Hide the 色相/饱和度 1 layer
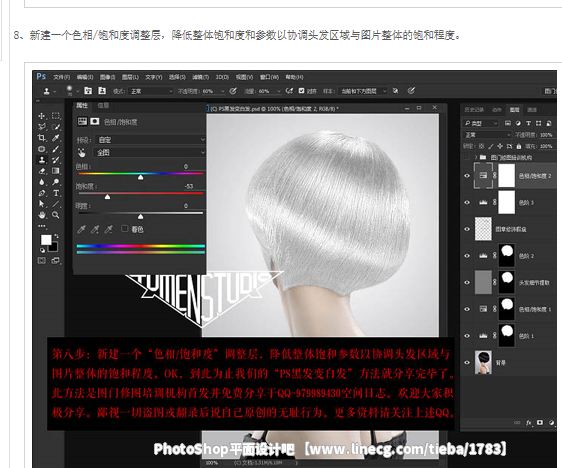 click(467, 309)
